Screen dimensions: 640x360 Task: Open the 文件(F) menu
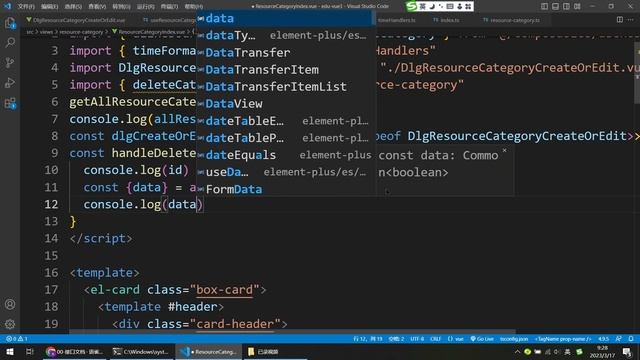tap(26, 7)
